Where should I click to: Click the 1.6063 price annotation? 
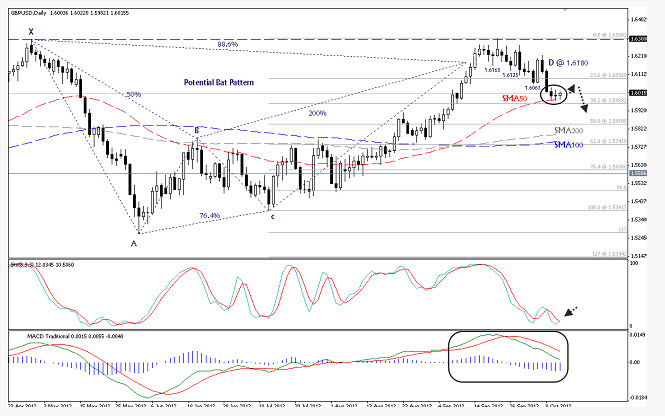(532, 88)
